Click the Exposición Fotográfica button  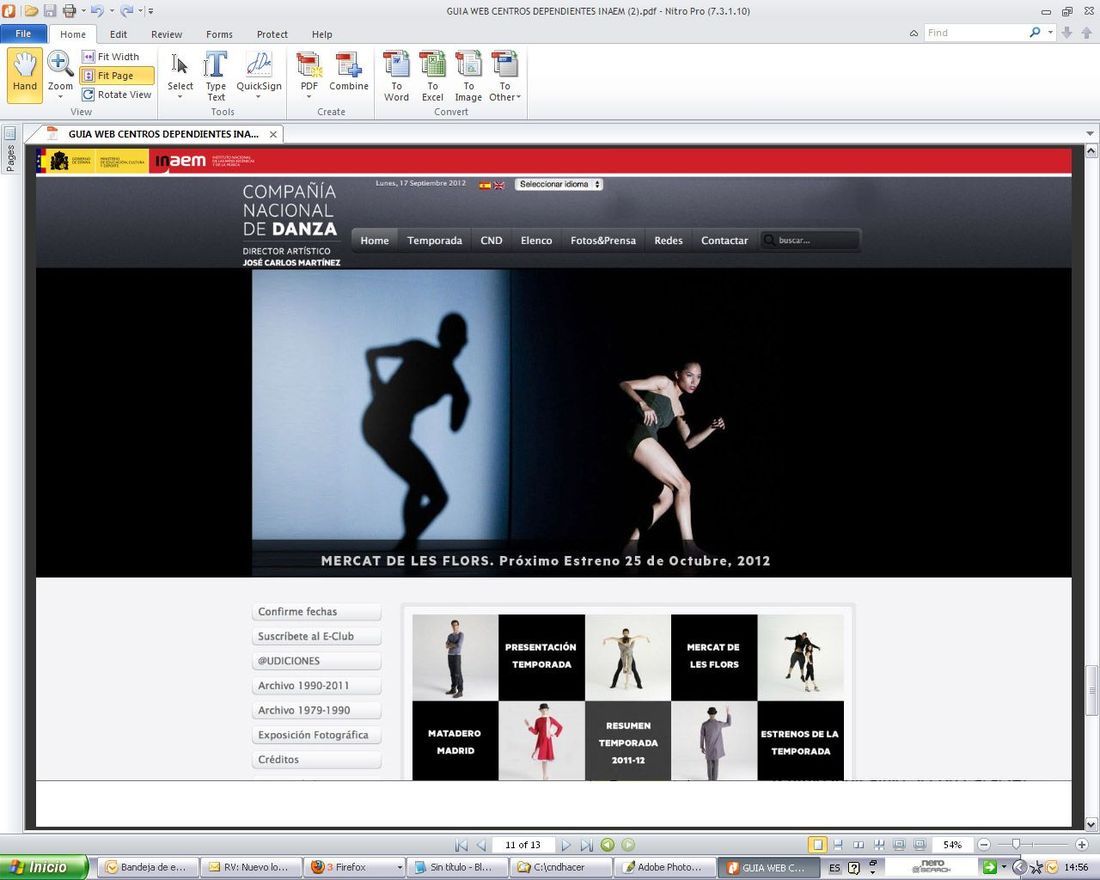(x=316, y=735)
